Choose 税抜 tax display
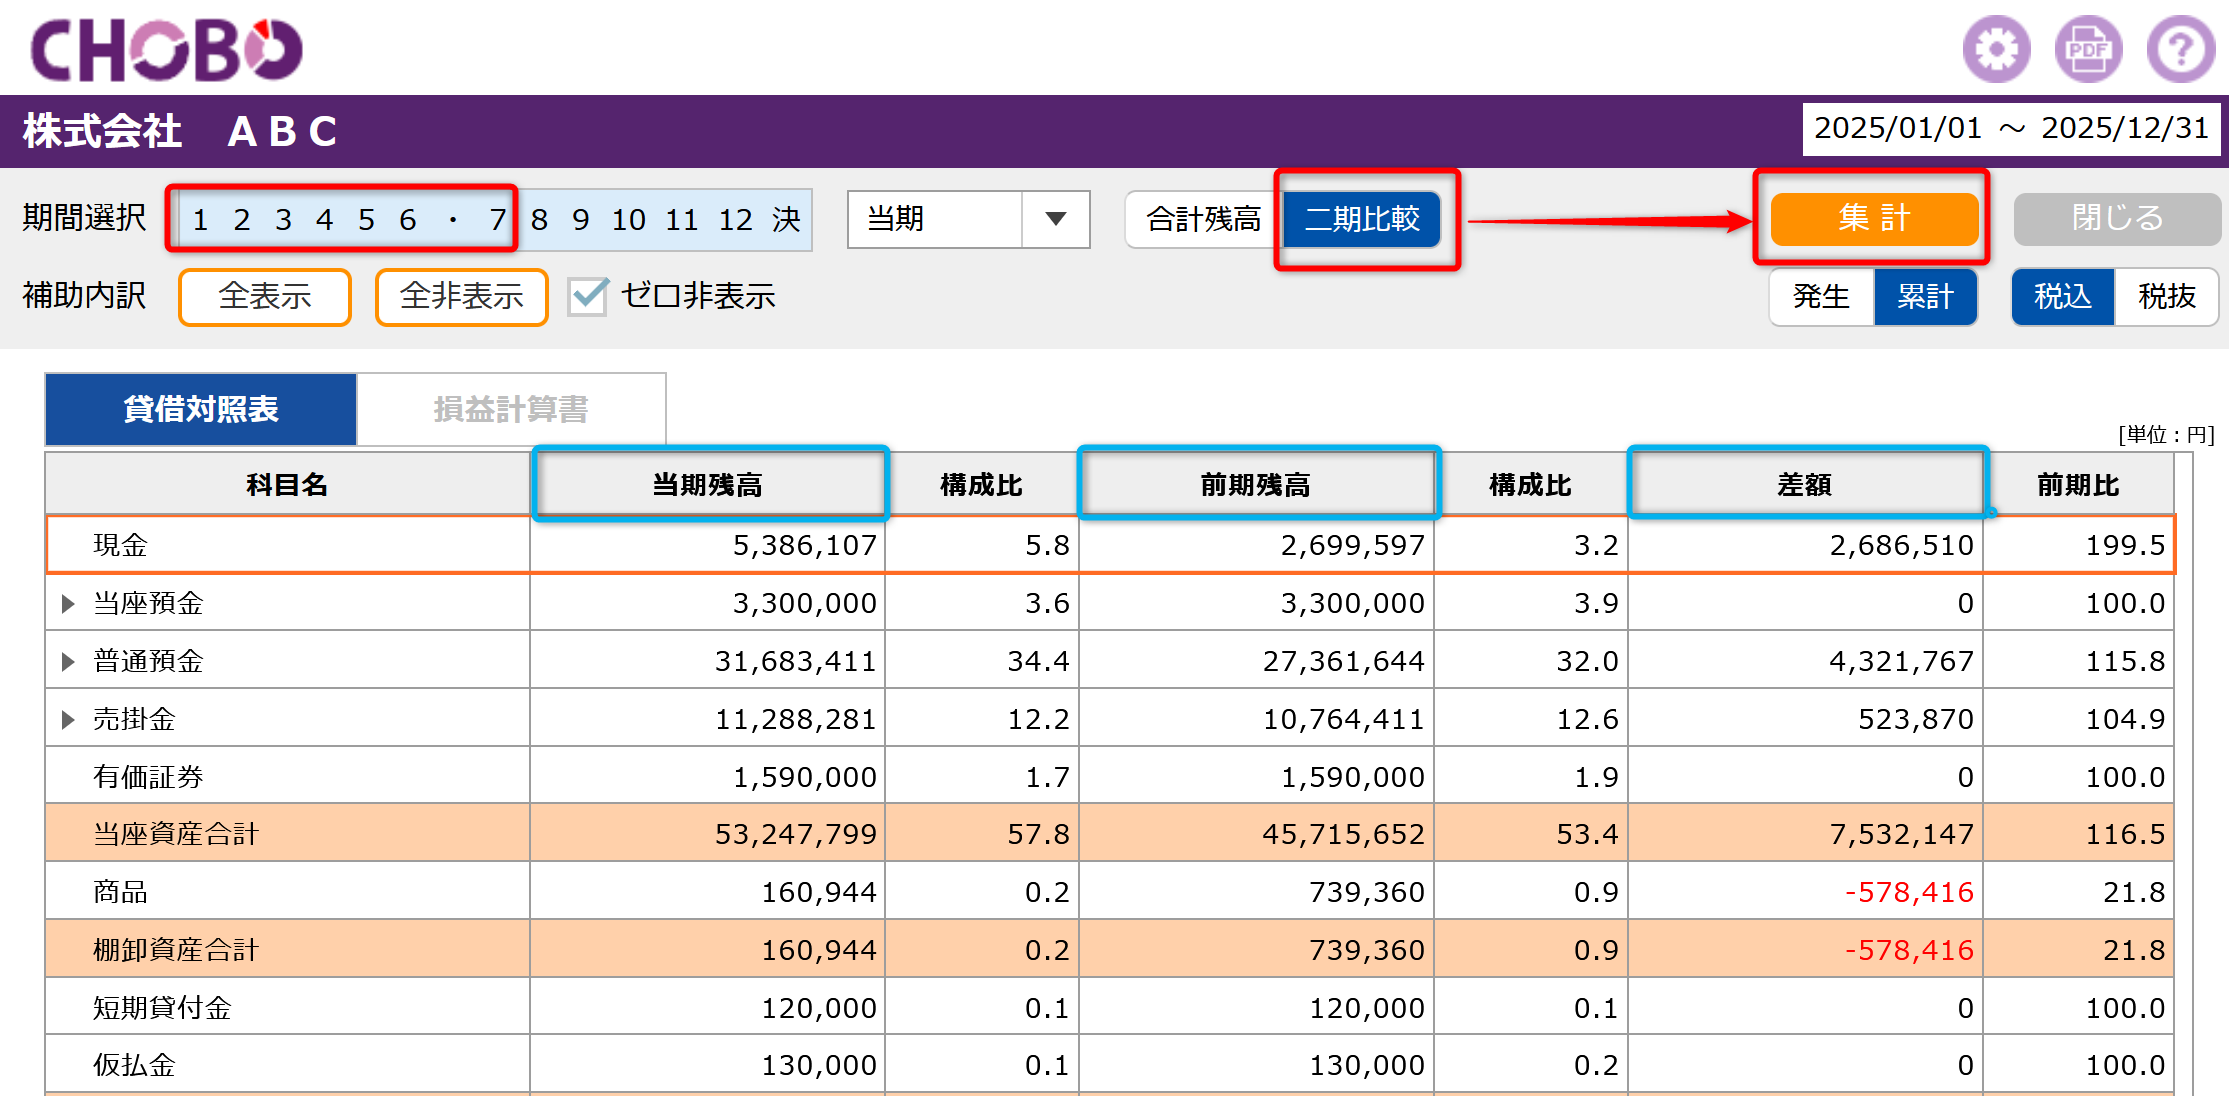Screen dimensions: 2229x1096 (2167, 297)
